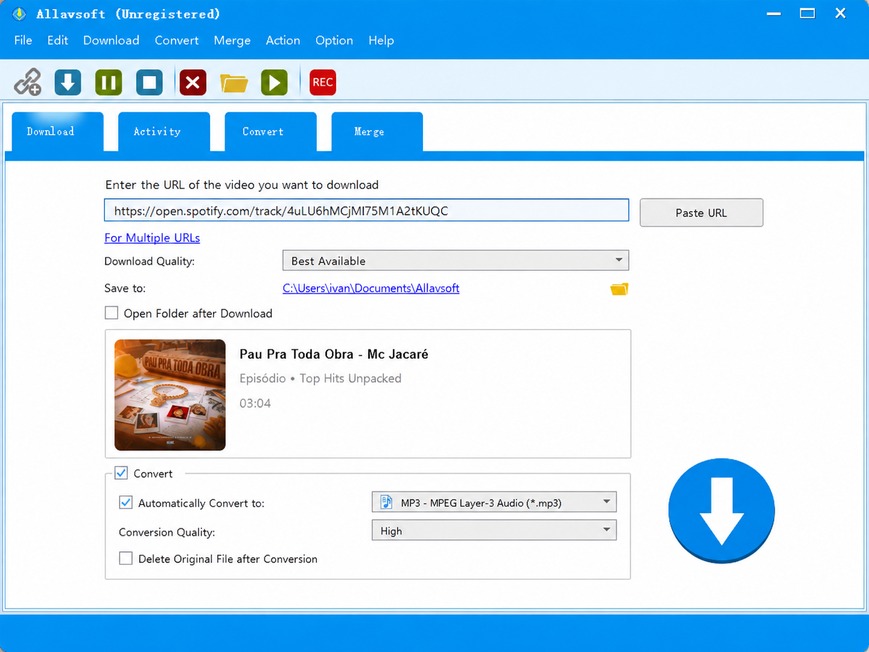
Task: Open the Download menu
Action: click(111, 40)
